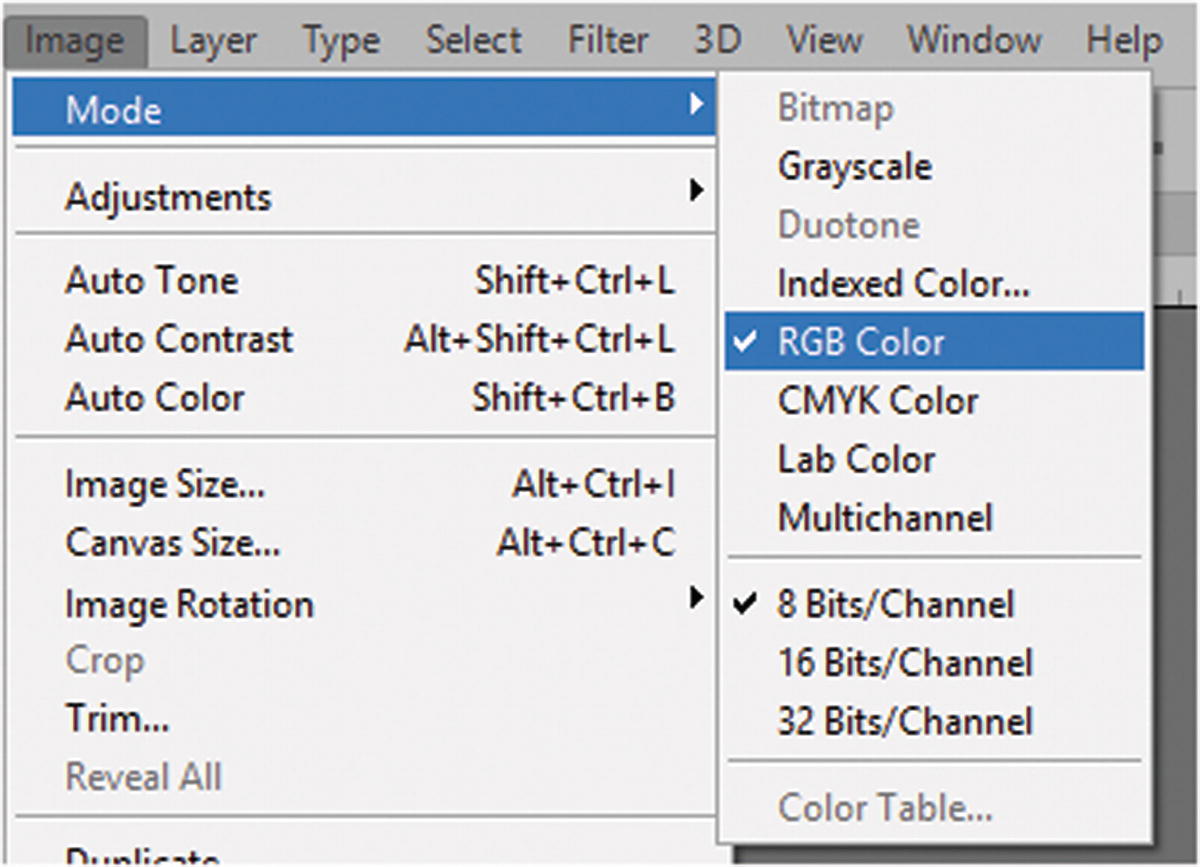This screenshot has width=1200, height=867.
Task: Apply Auto Tone to image
Action: (151, 281)
